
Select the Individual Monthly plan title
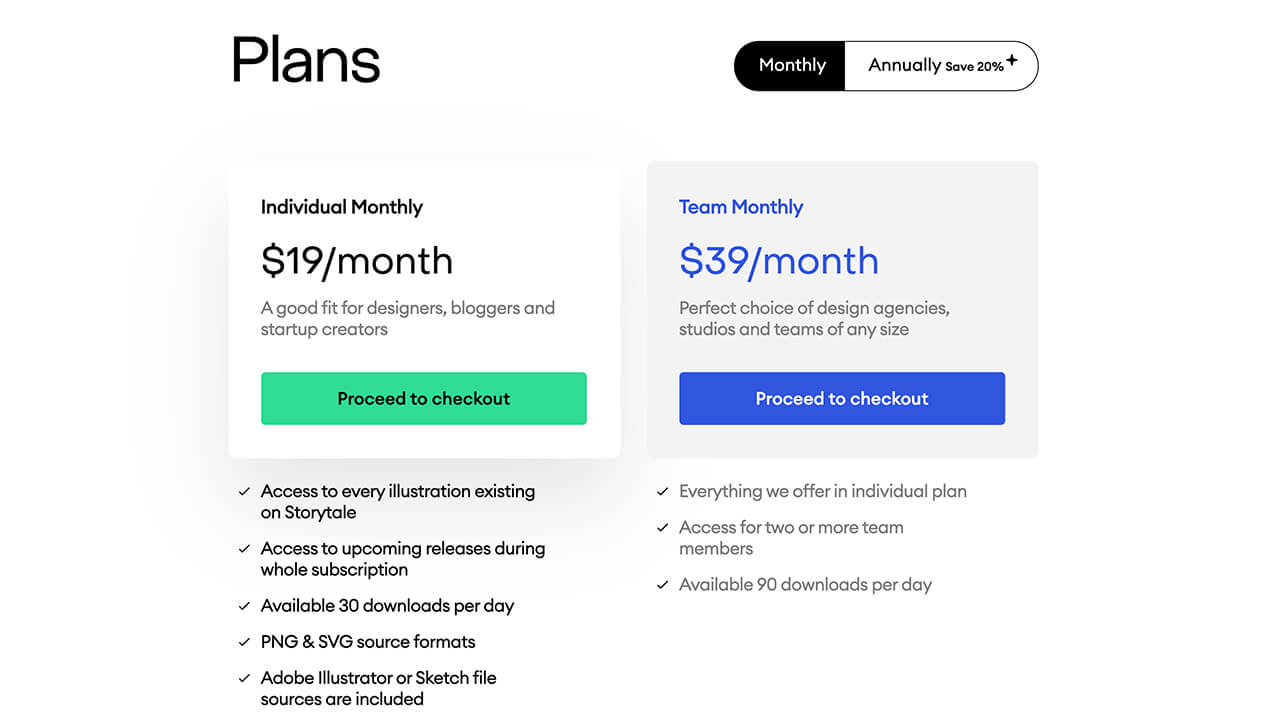[341, 207]
